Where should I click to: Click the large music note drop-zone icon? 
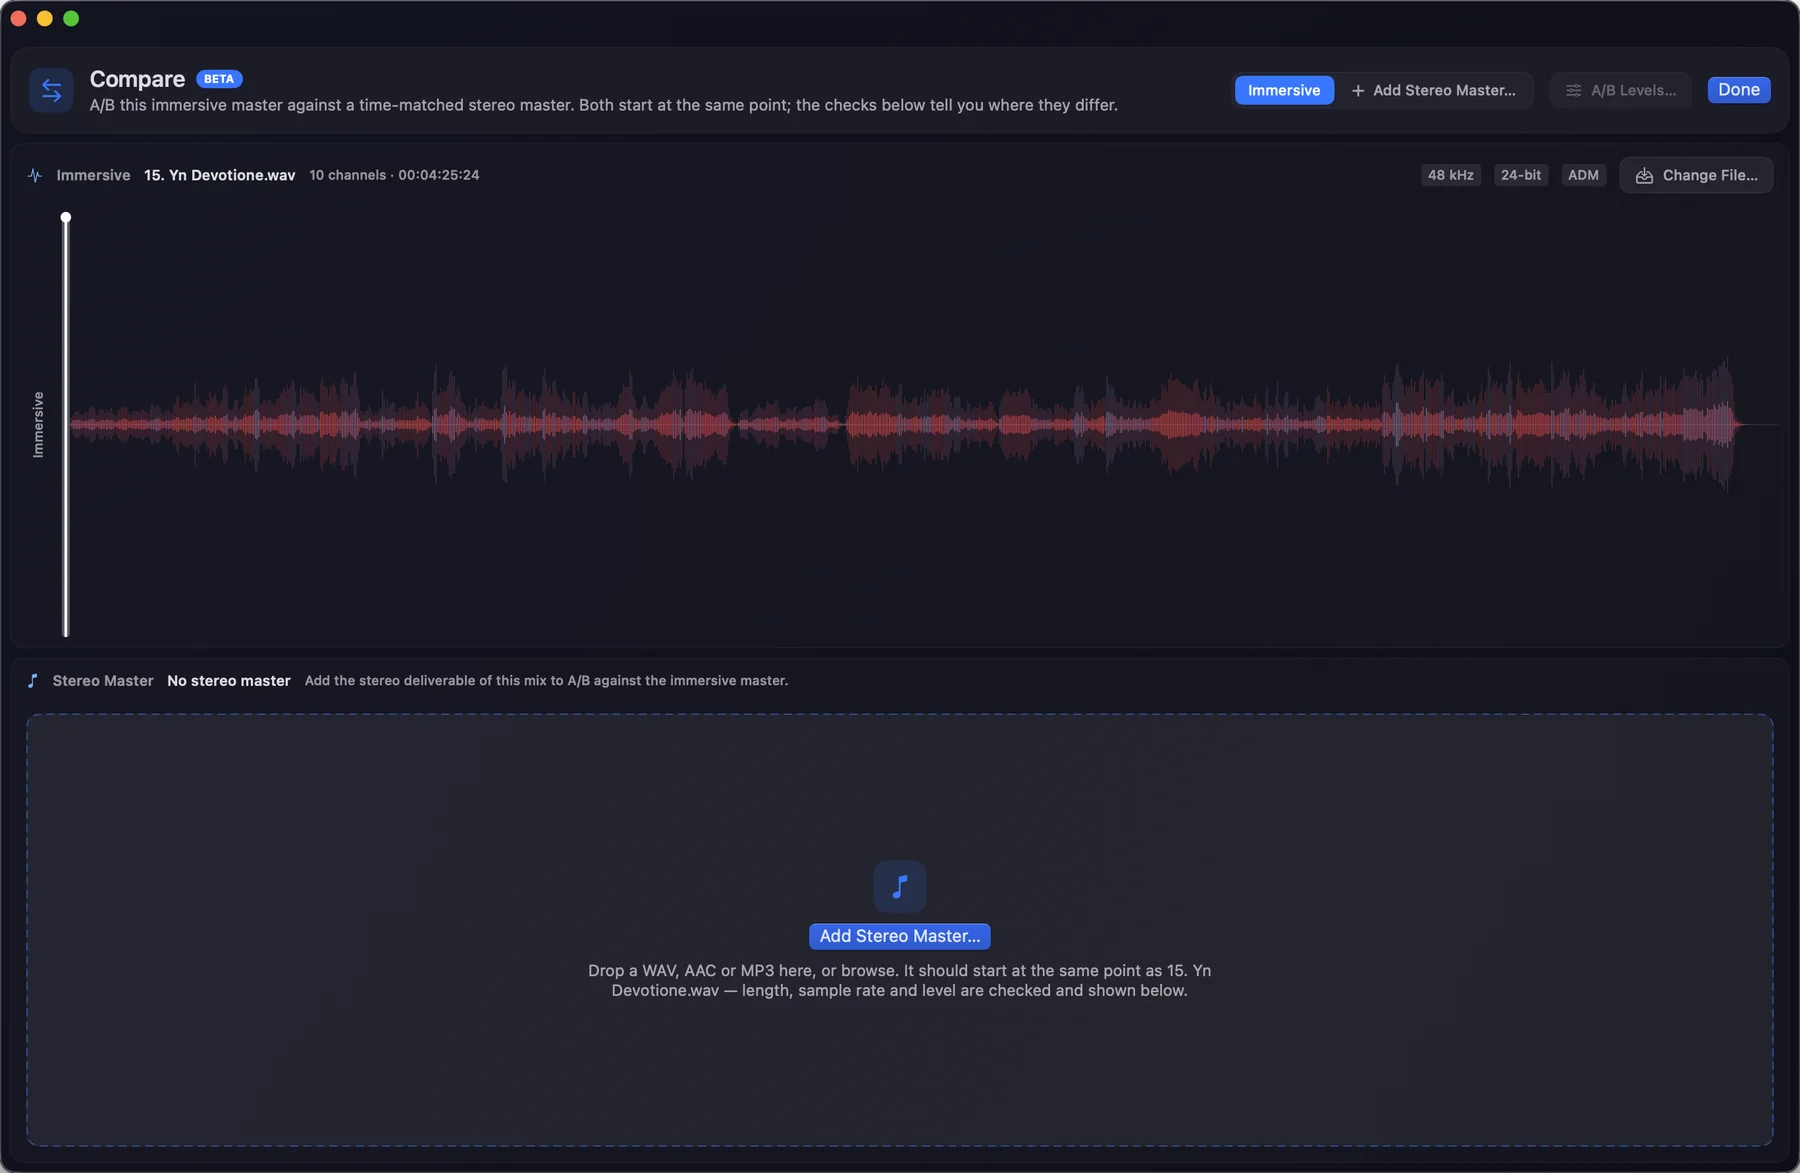click(x=900, y=886)
